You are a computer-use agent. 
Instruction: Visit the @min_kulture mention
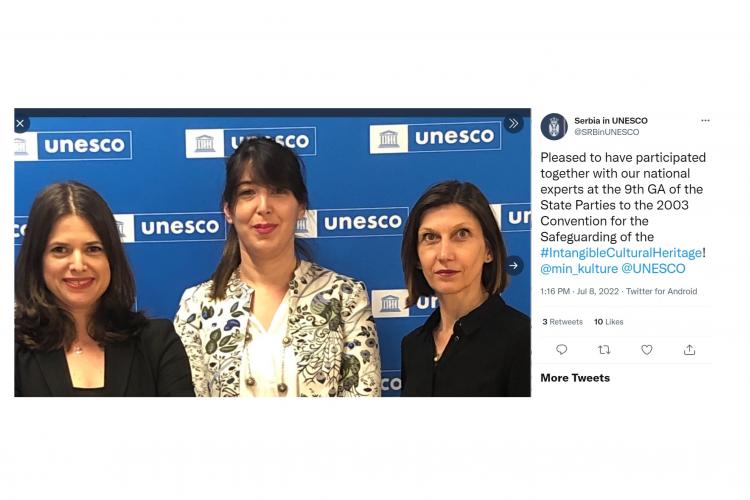[x=579, y=269]
